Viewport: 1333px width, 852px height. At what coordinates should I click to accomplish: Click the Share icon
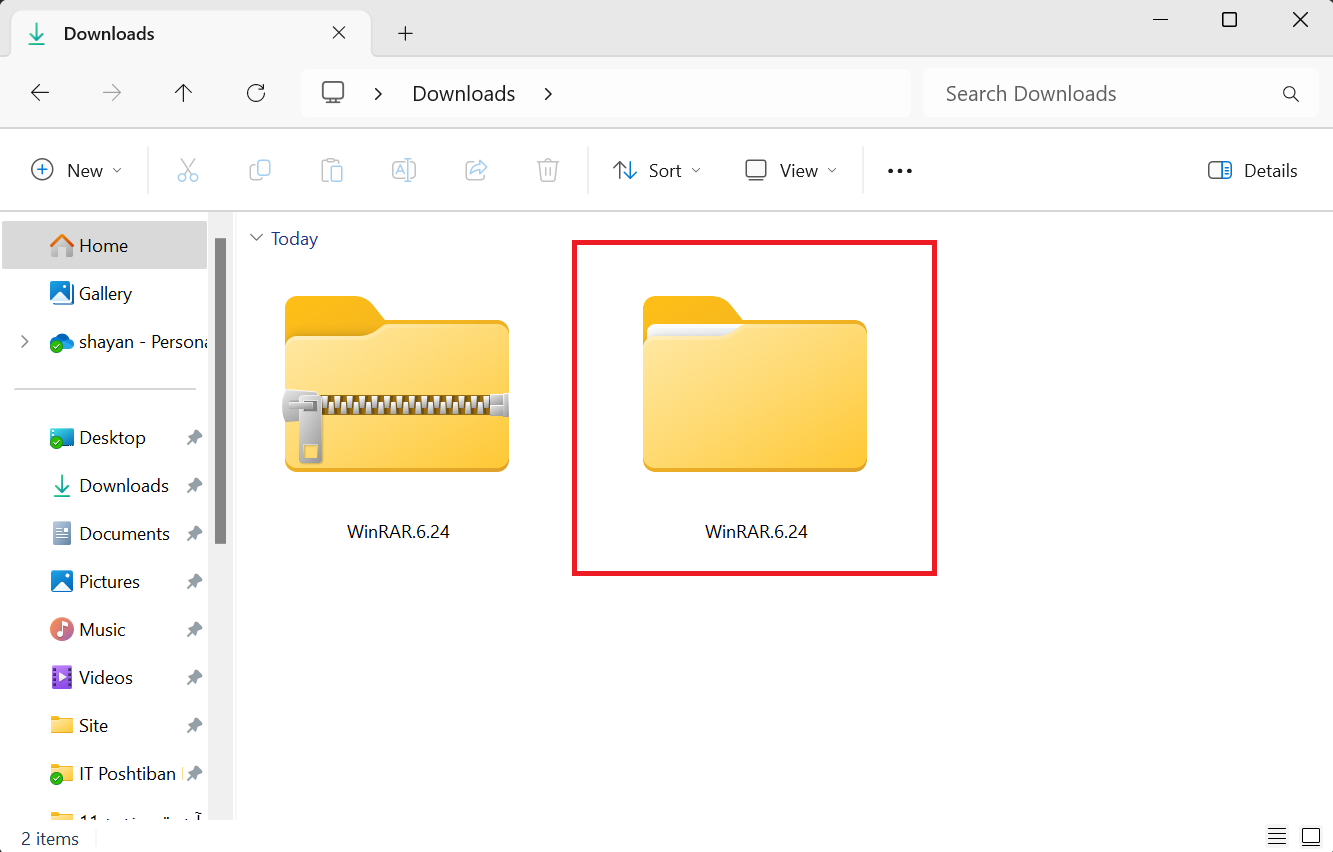(x=476, y=170)
